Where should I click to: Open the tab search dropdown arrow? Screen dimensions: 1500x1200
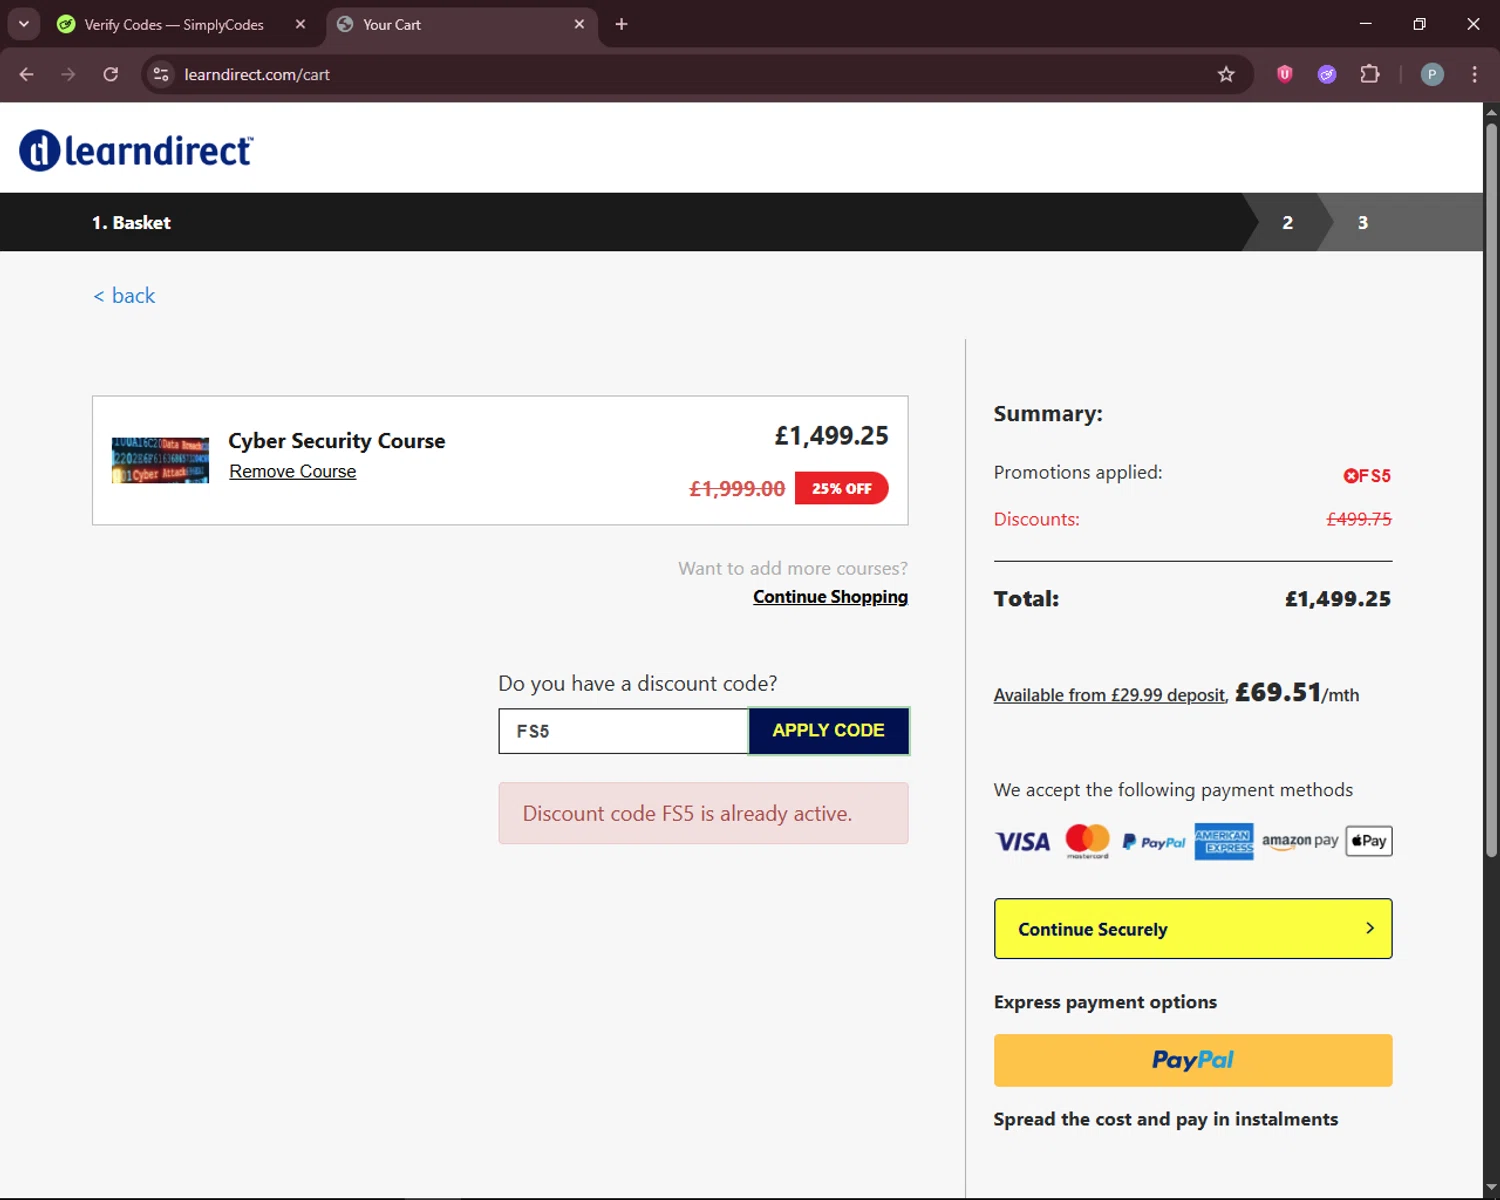24,24
